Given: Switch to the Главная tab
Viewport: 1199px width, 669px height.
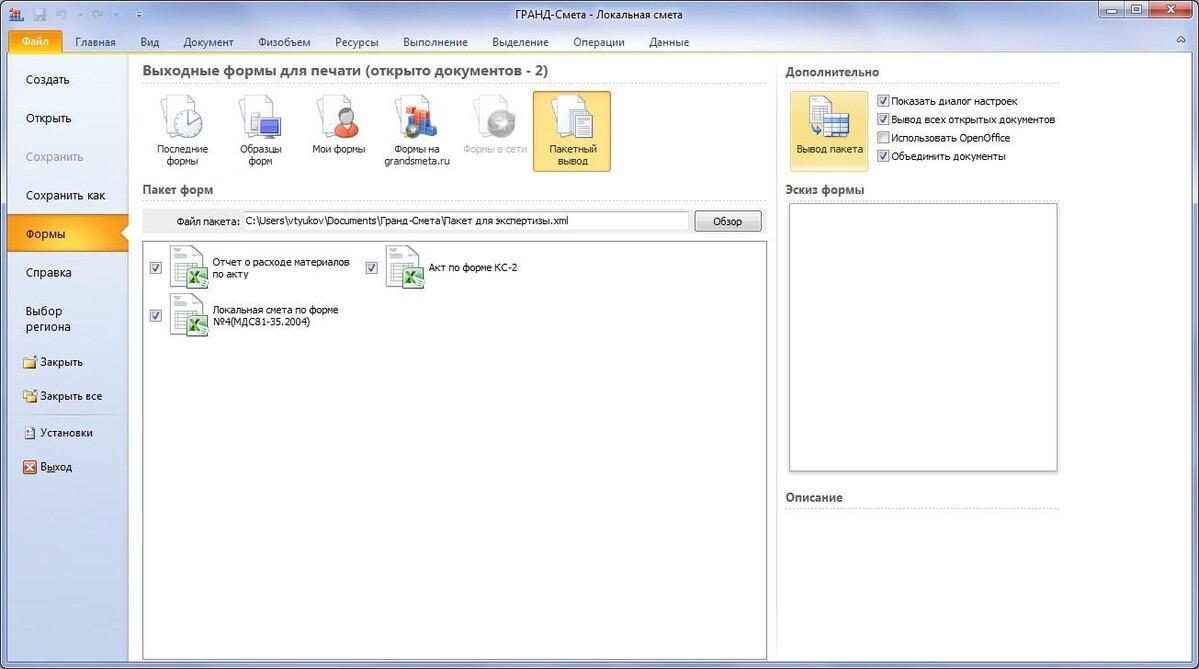Looking at the screenshot, I should [96, 42].
